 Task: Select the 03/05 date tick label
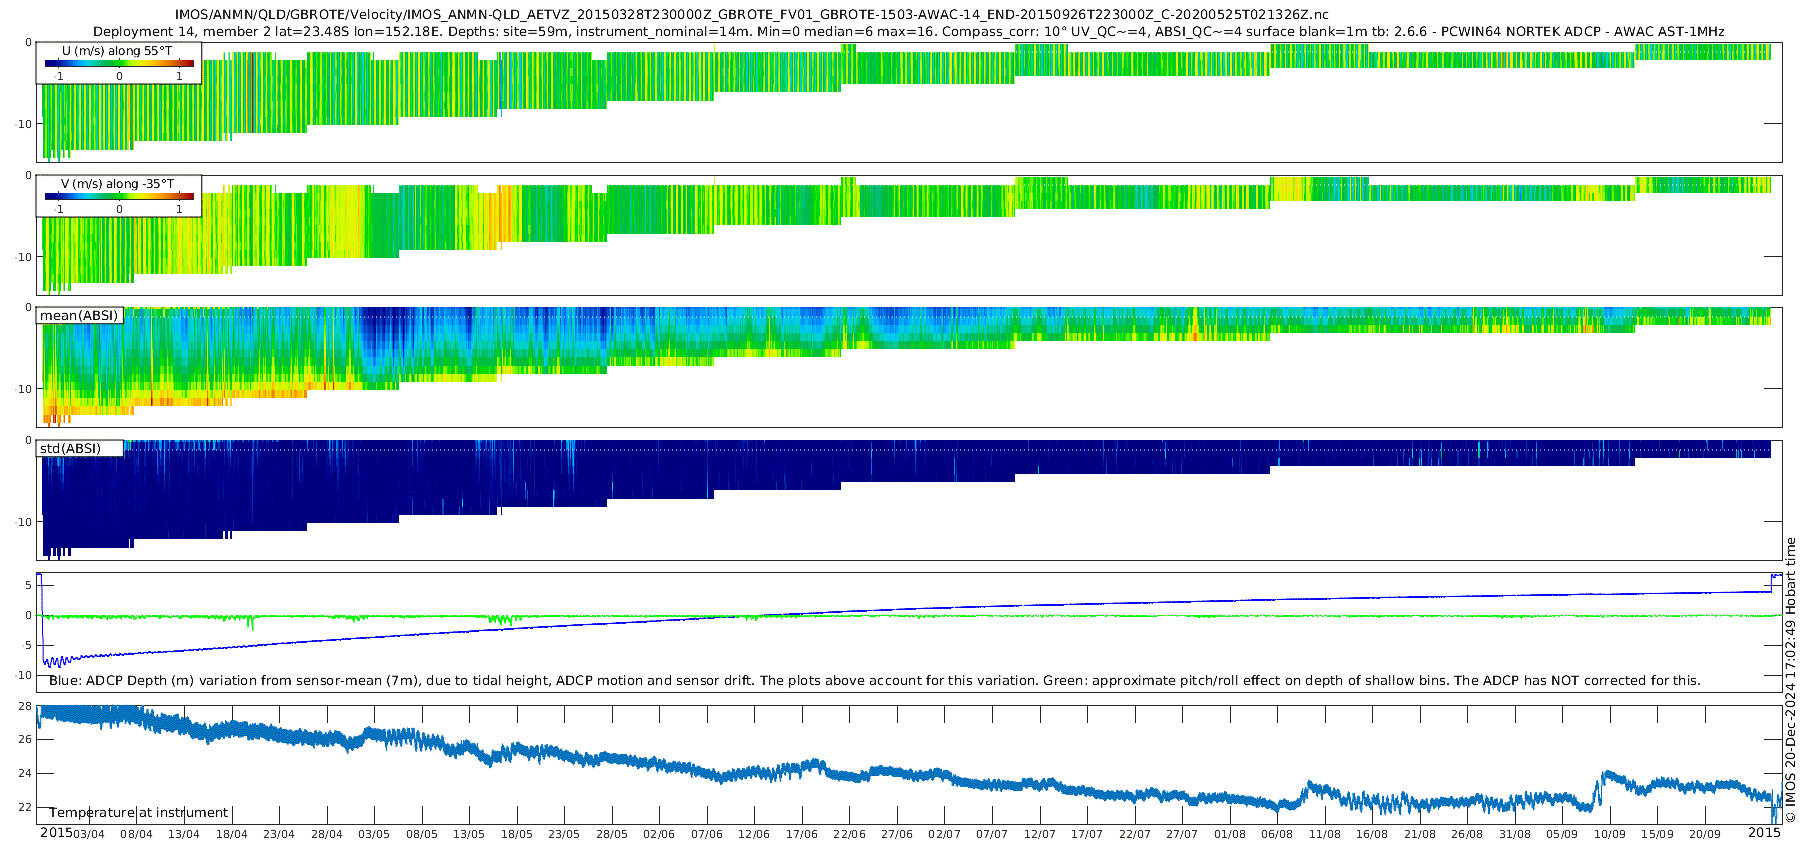(374, 834)
